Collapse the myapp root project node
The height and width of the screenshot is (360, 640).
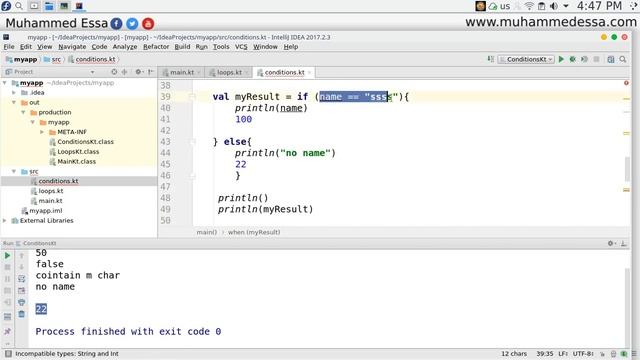[5, 83]
